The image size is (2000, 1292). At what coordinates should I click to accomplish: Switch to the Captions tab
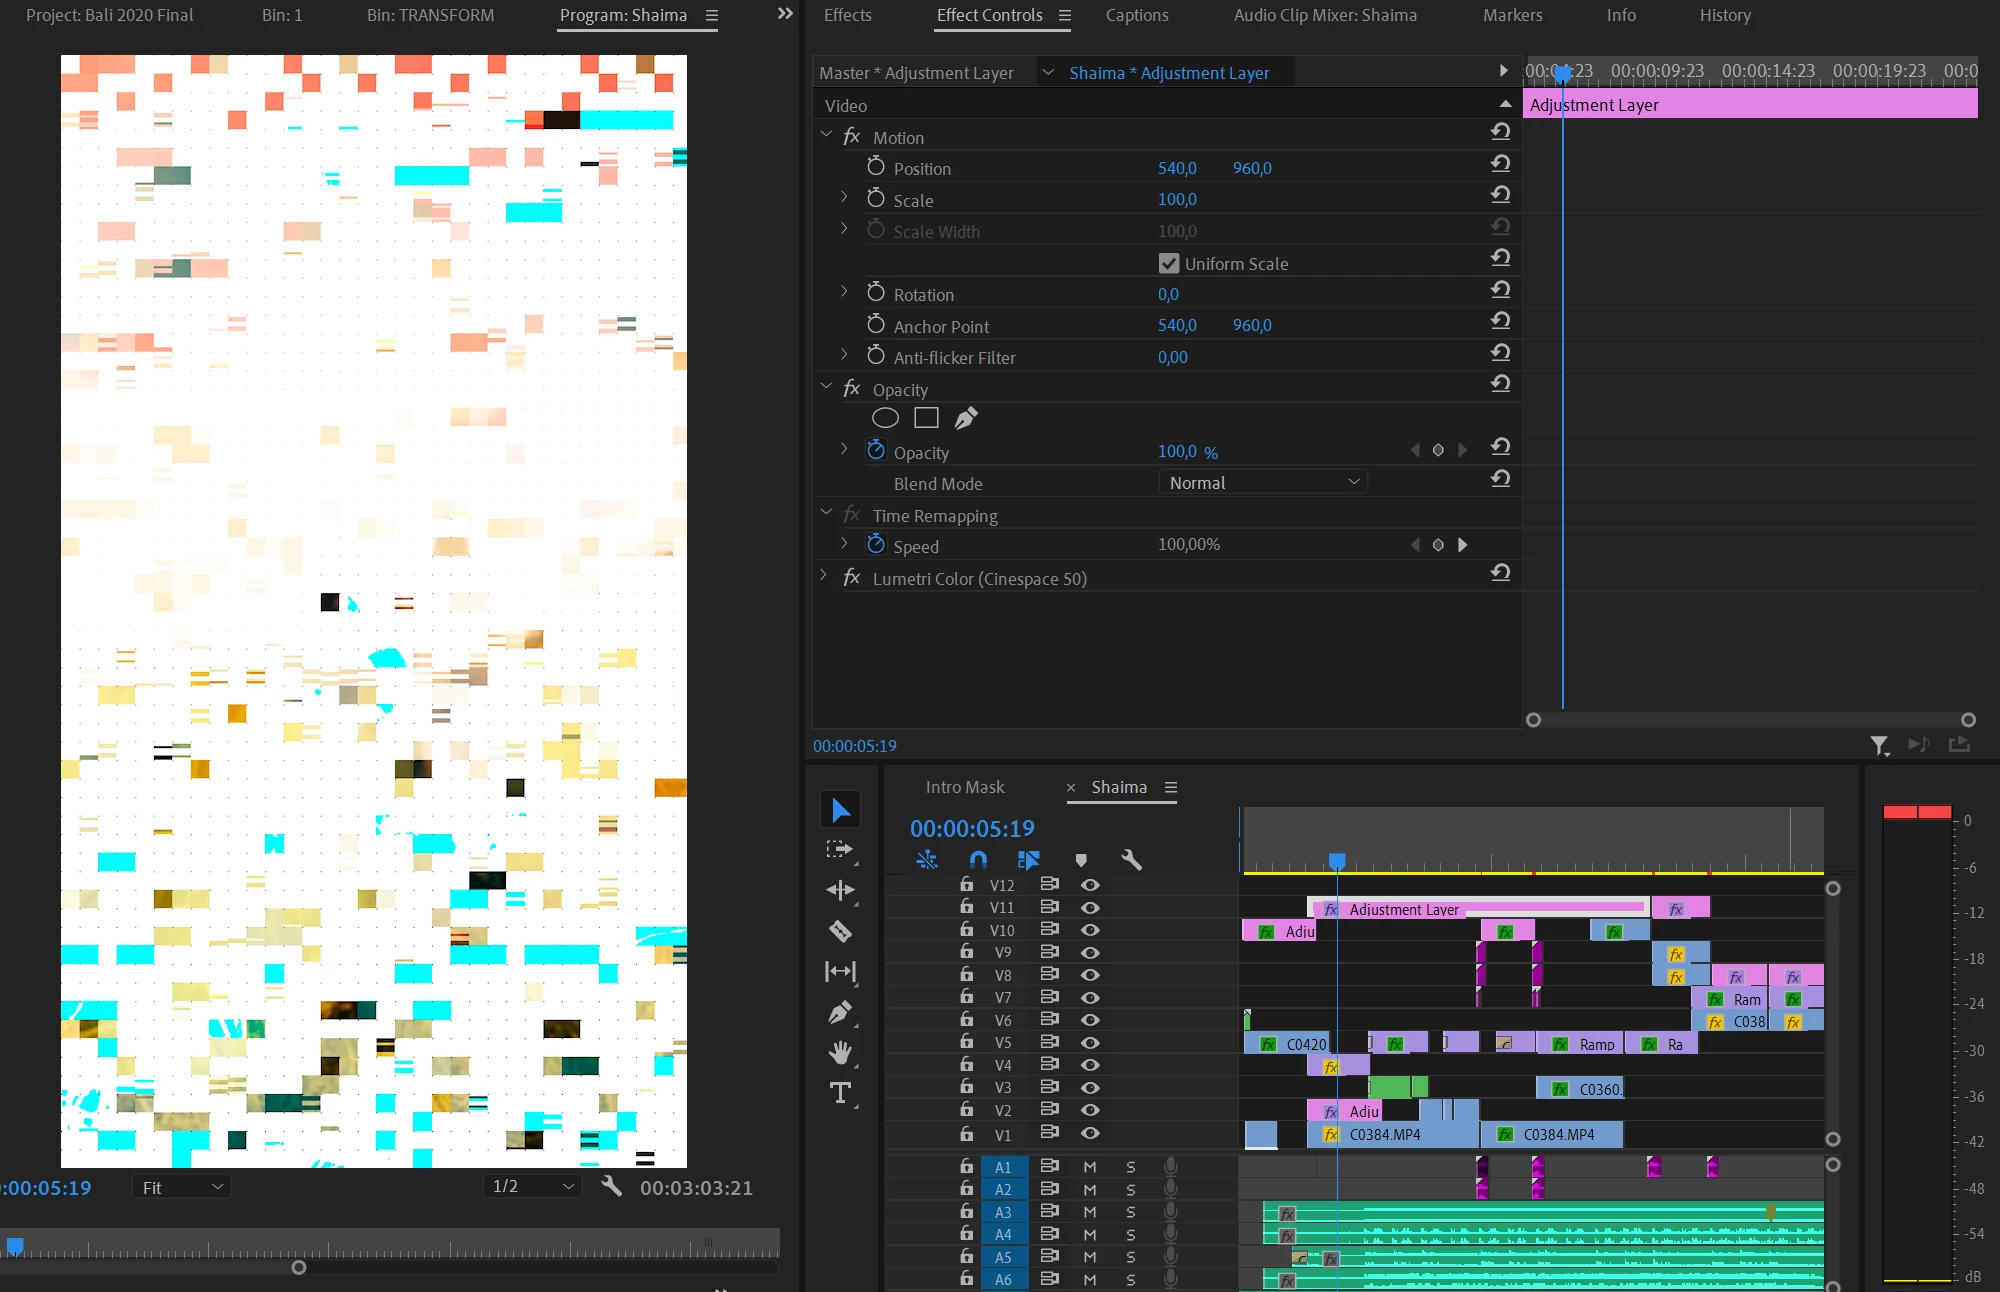click(1136, 15)
